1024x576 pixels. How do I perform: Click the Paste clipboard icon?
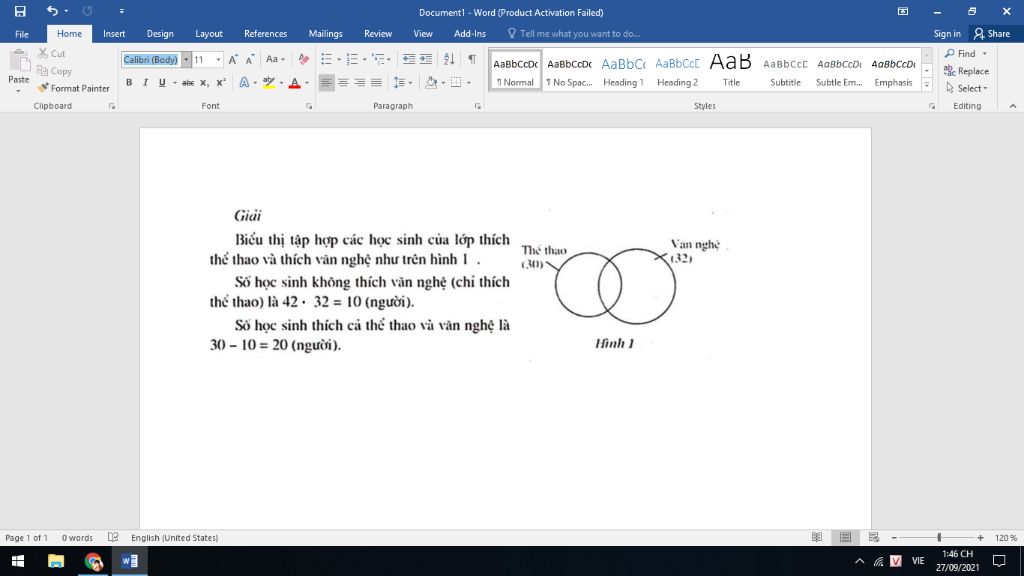[19, 61]
